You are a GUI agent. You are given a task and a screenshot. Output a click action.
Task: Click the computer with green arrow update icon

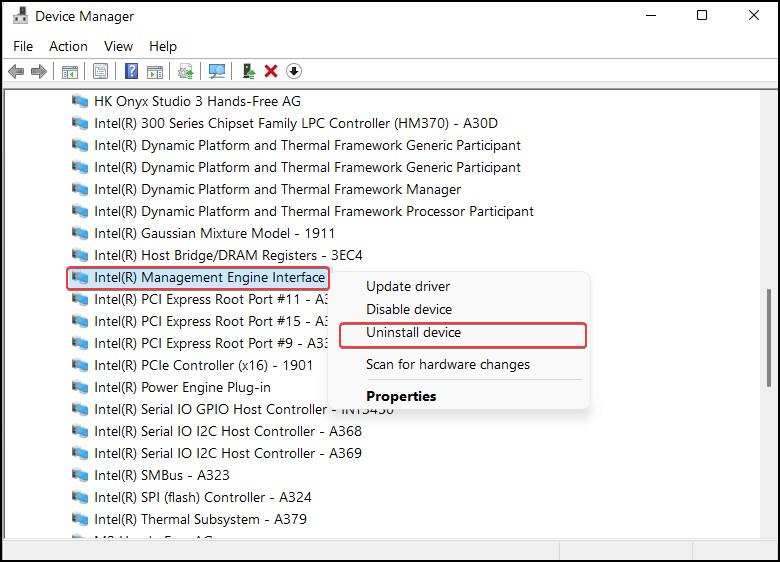coord(248,71)
